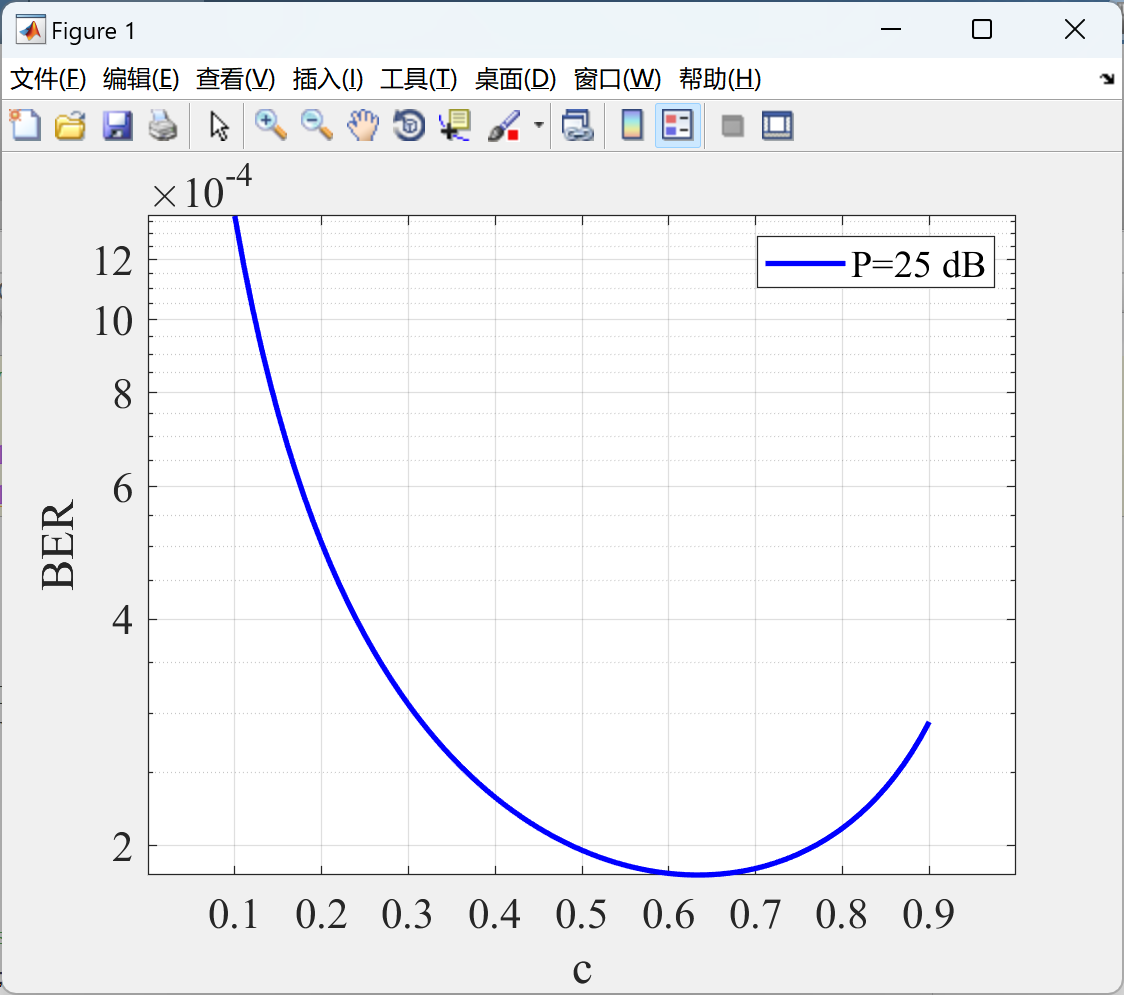Viewport: 1124px width, 995px height.
Task: Click the MATLAB logo in the title bar
Action: tap(31, 30)
